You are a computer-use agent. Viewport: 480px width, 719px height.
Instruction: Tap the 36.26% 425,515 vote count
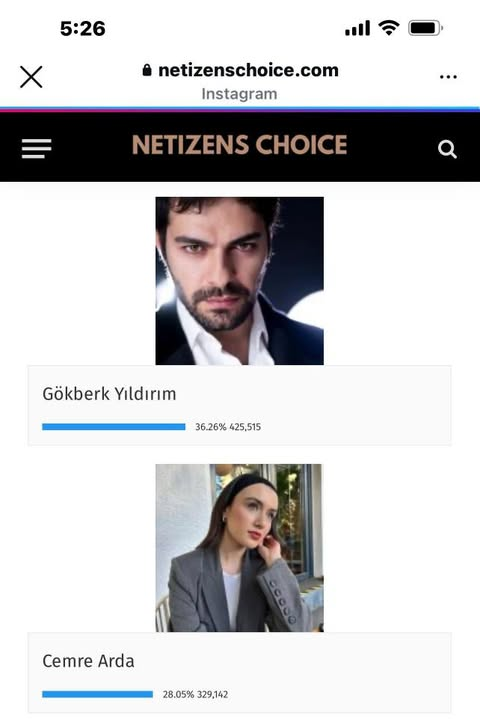pos(228,427)
